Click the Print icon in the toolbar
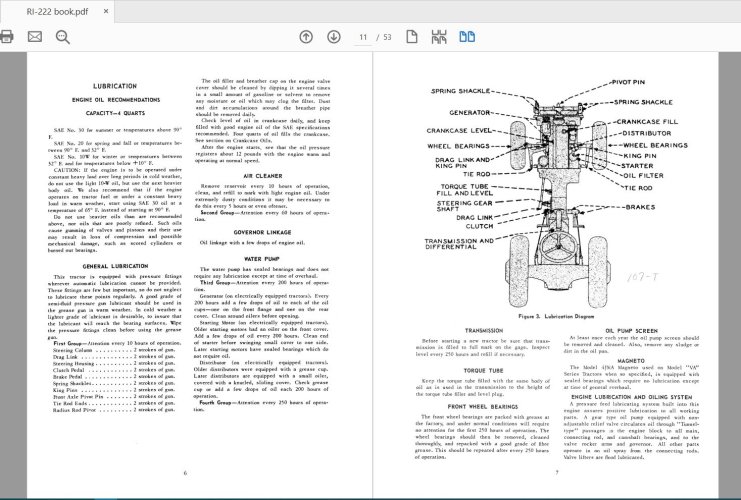This screenshot has width=741, height=500. (x=8, y=37)
